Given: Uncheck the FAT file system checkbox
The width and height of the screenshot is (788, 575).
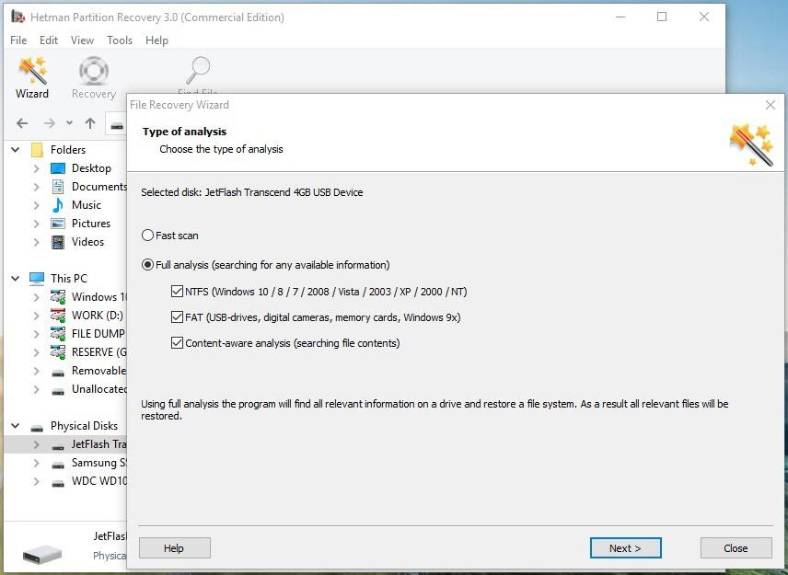Looking at the screenshot, I should pos(177,317).
